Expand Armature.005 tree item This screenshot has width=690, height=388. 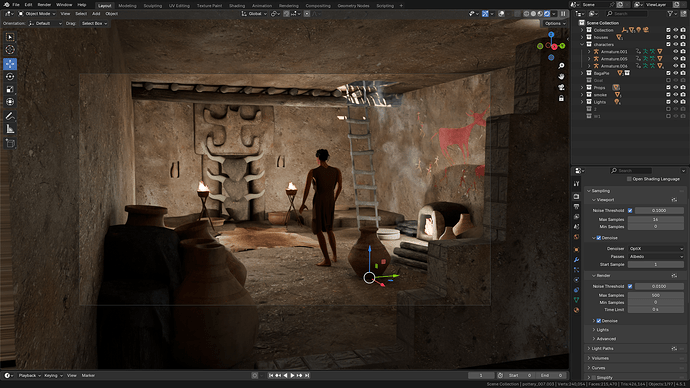[x=589, y=59]
